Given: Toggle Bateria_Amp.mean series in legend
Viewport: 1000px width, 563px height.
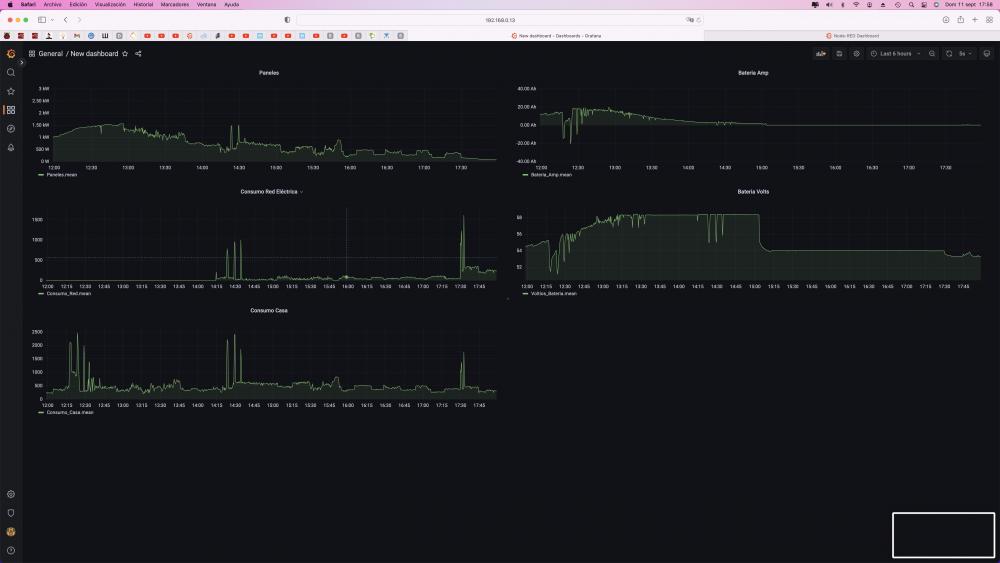Looking at the screenshot, I should pyautogui.click(x=551, y=175).
